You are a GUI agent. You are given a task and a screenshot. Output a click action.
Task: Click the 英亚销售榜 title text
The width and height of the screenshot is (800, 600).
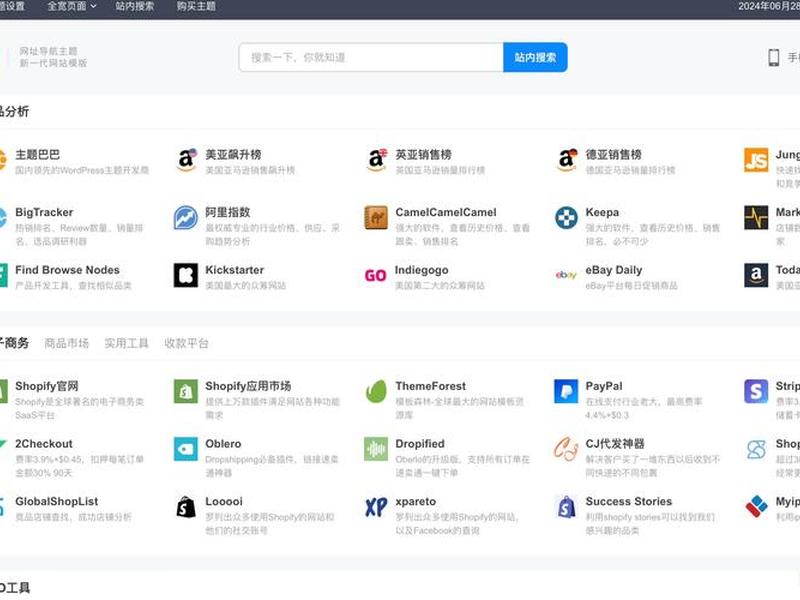(423, 155)
